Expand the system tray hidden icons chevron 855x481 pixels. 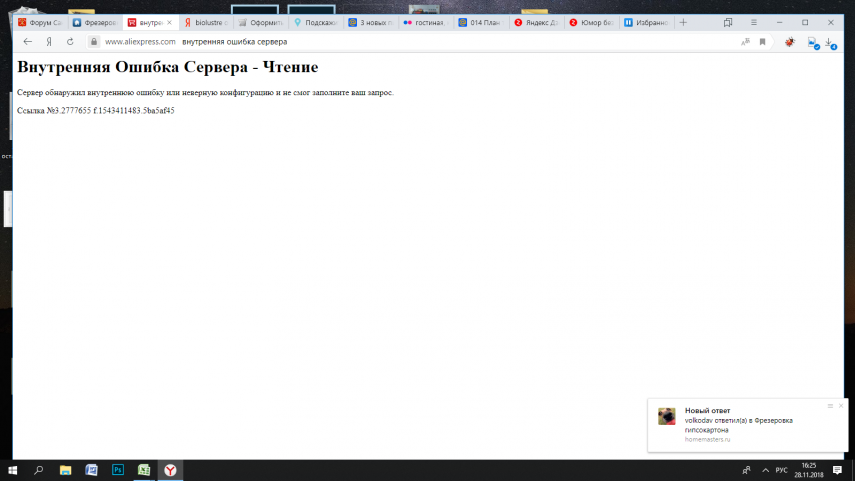(765, 470)
